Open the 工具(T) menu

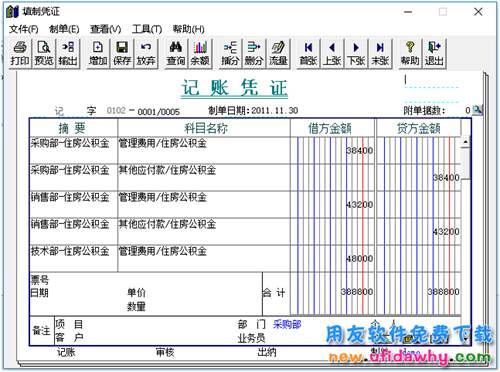click(x=147, y=29)
